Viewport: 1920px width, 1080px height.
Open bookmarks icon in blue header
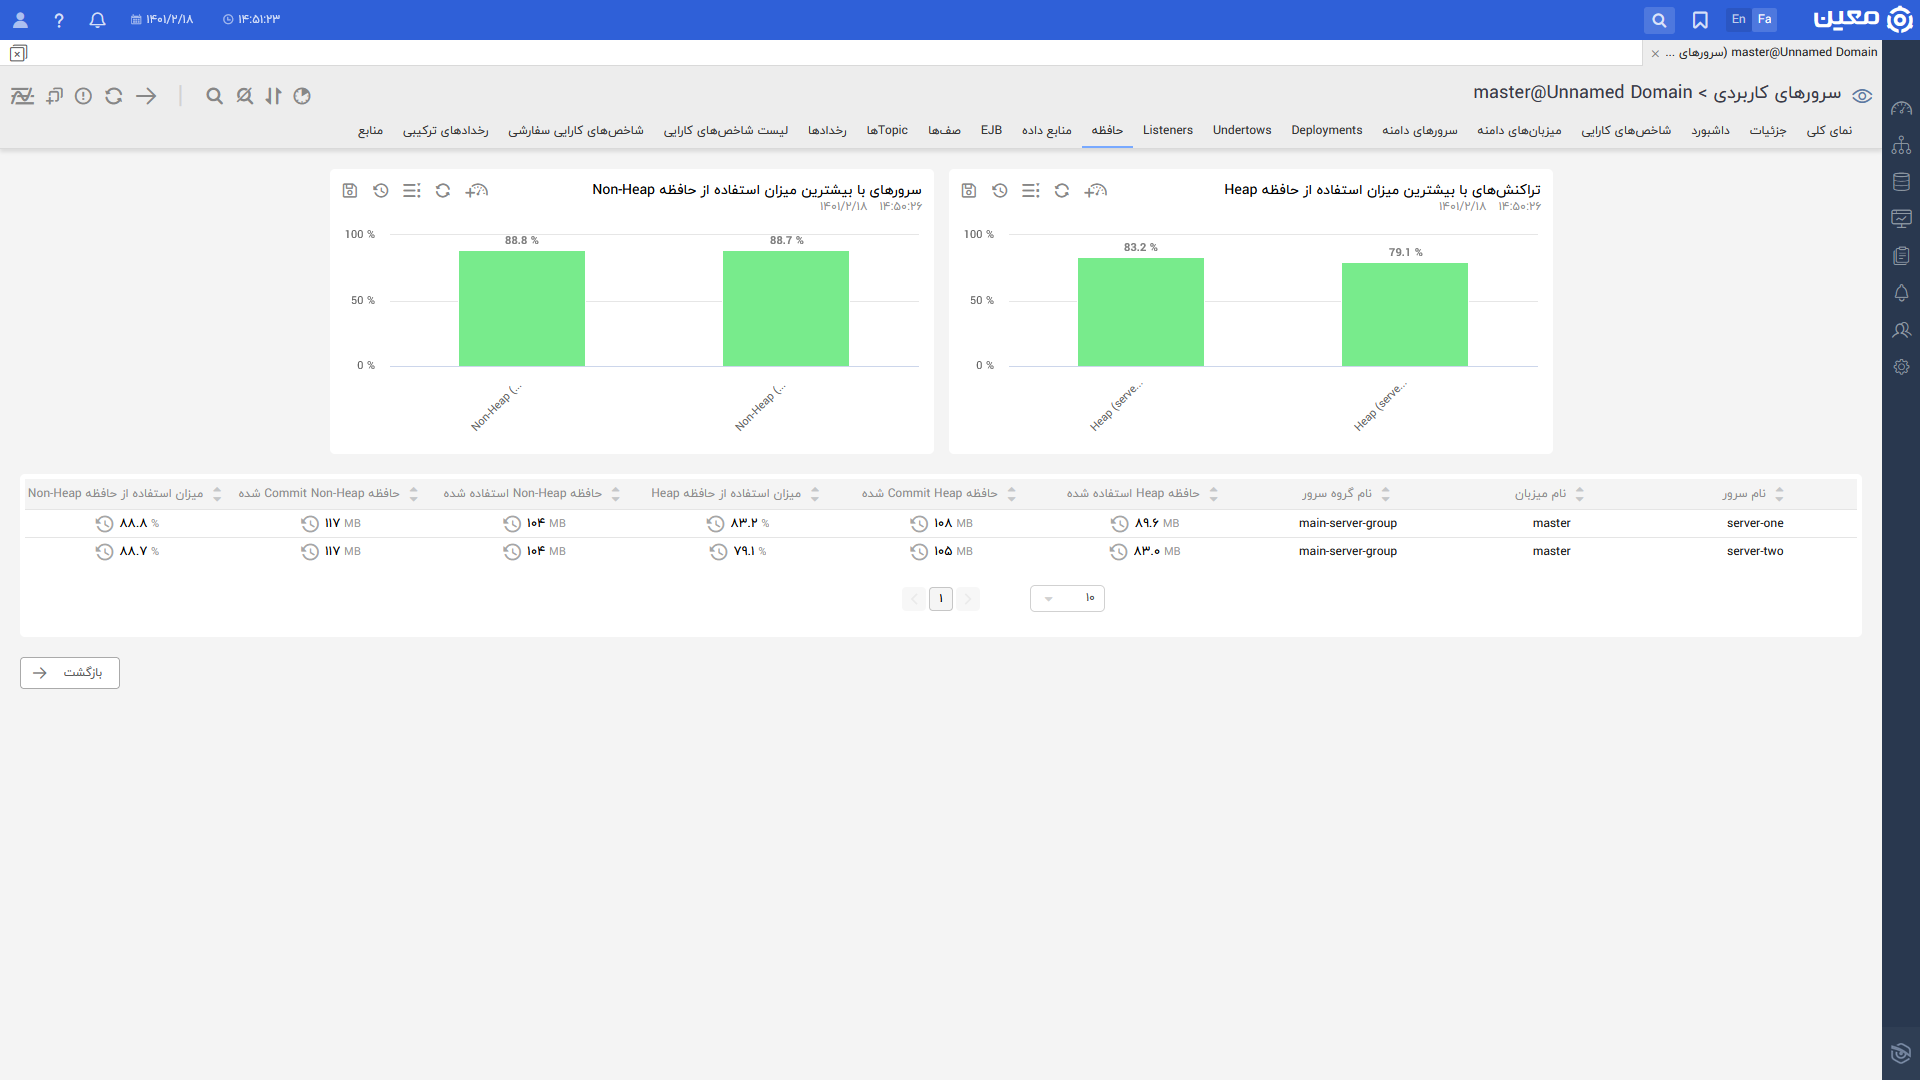(x=1700, y=20)
